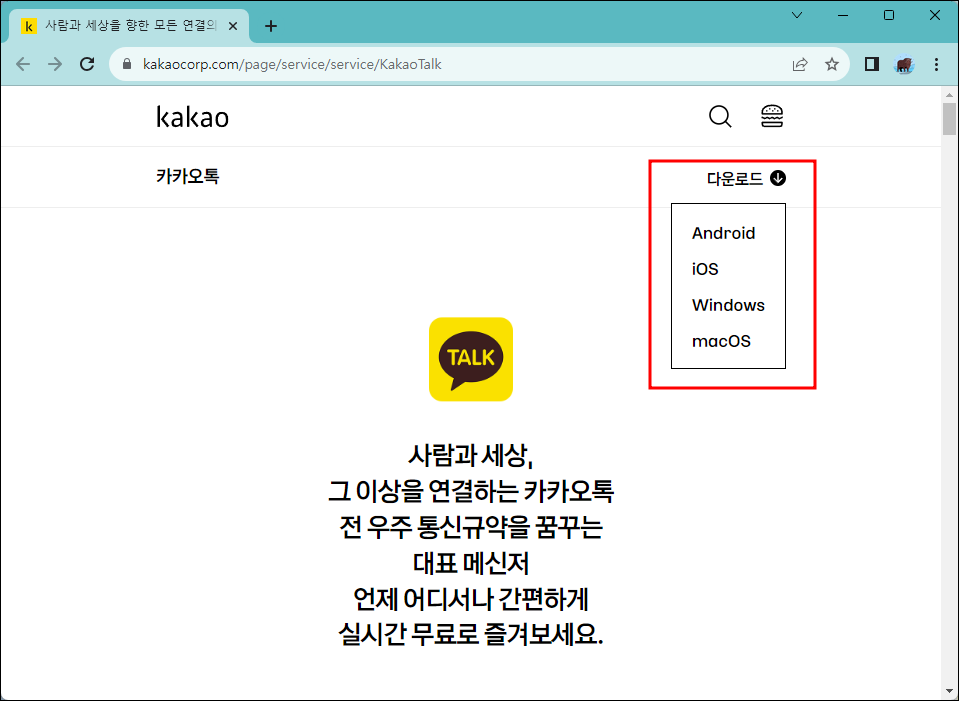The width and height of the screenshot is (959, 701).
Task: Click Reload to refresh the page
Action: coord(86,63)
